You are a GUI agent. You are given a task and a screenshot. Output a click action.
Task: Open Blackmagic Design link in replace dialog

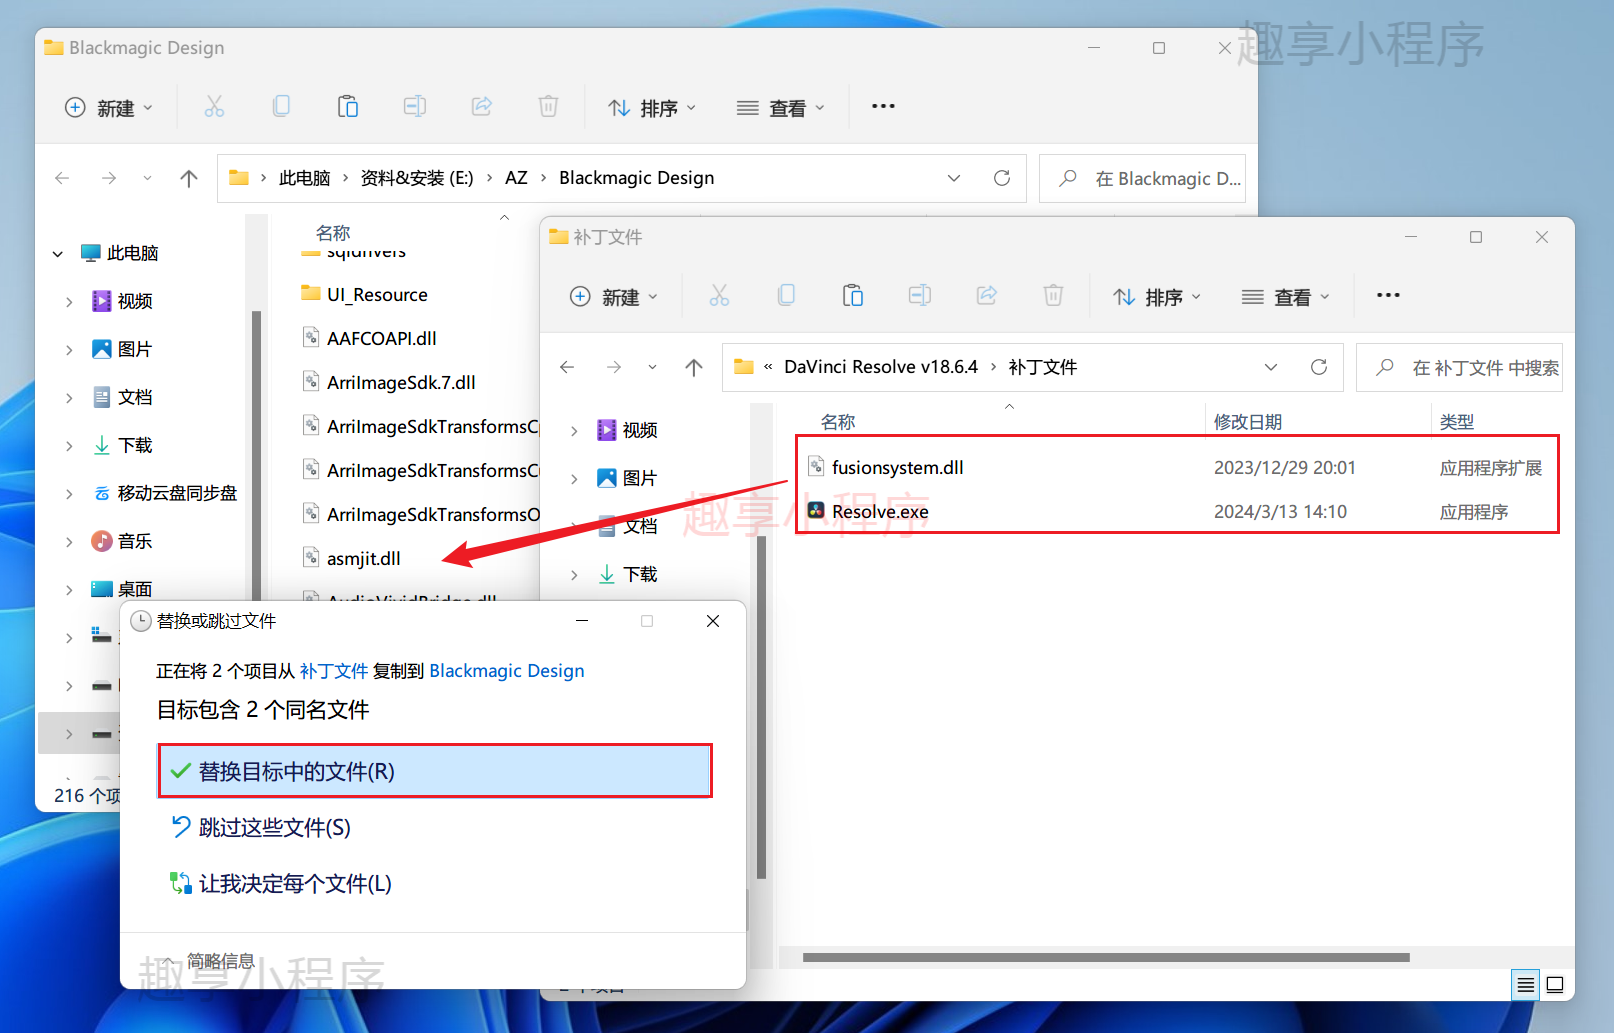507,671
